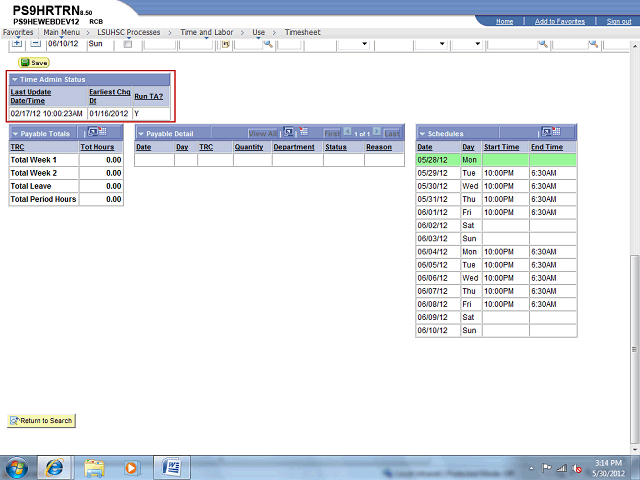Collapse the Payable Totals section
Image resolution: width=640 pixels, height=480 pixels.
pos(15,133)
